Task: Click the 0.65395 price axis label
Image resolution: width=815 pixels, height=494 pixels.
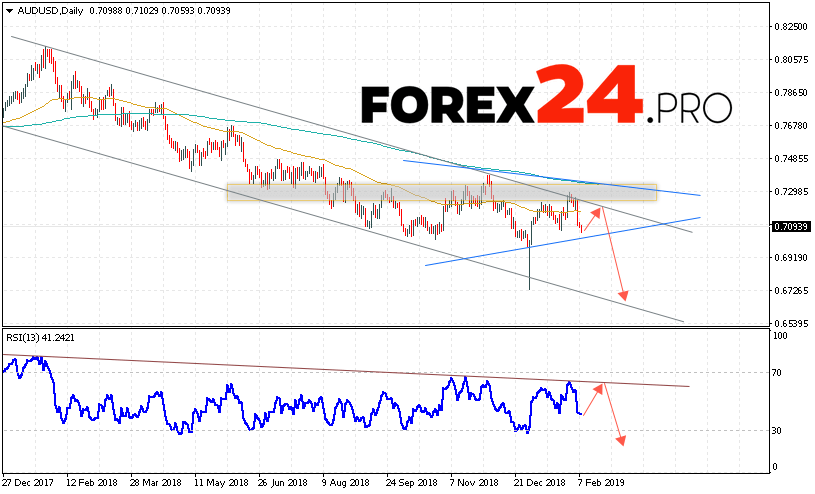Action: click(x=789, y=324)
